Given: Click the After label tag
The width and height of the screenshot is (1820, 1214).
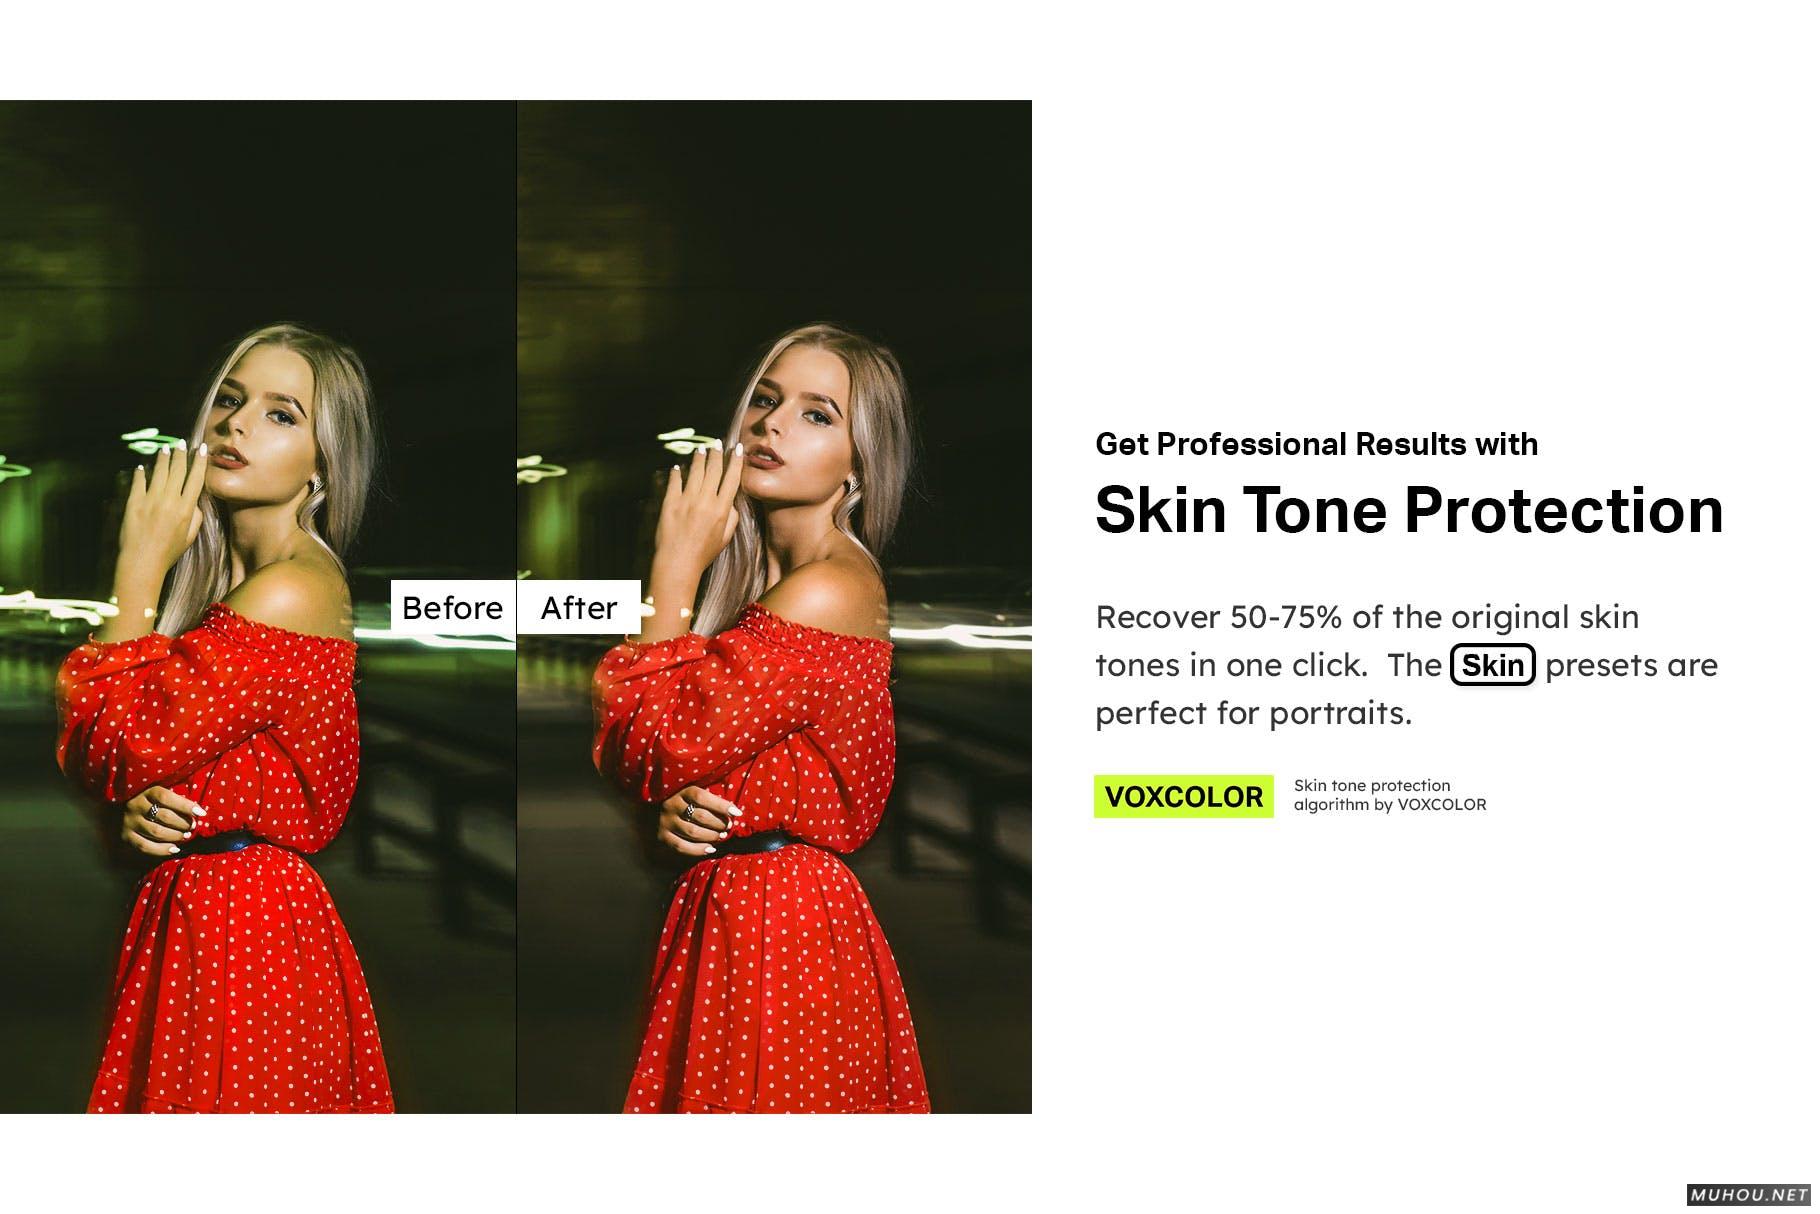Looking at the screenshot, I should [x=579, y=607].
